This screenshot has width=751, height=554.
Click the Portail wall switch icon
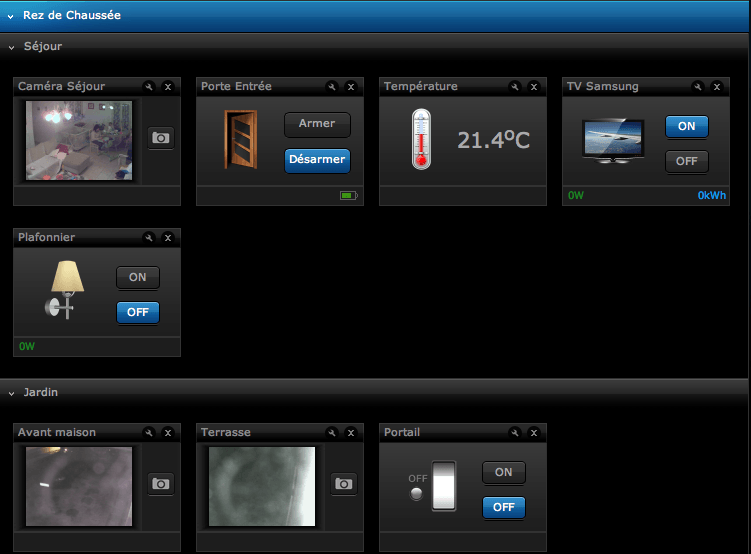tap(444, 486)
